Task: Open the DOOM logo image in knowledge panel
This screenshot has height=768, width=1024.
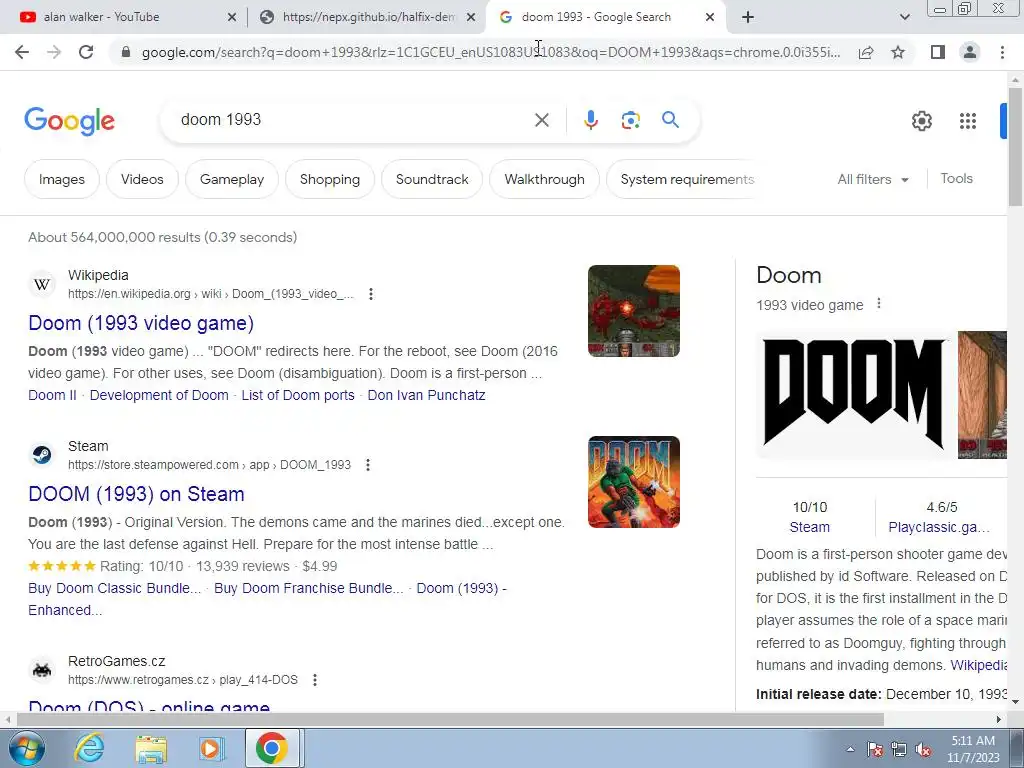Action: click(x=854, y=394)
